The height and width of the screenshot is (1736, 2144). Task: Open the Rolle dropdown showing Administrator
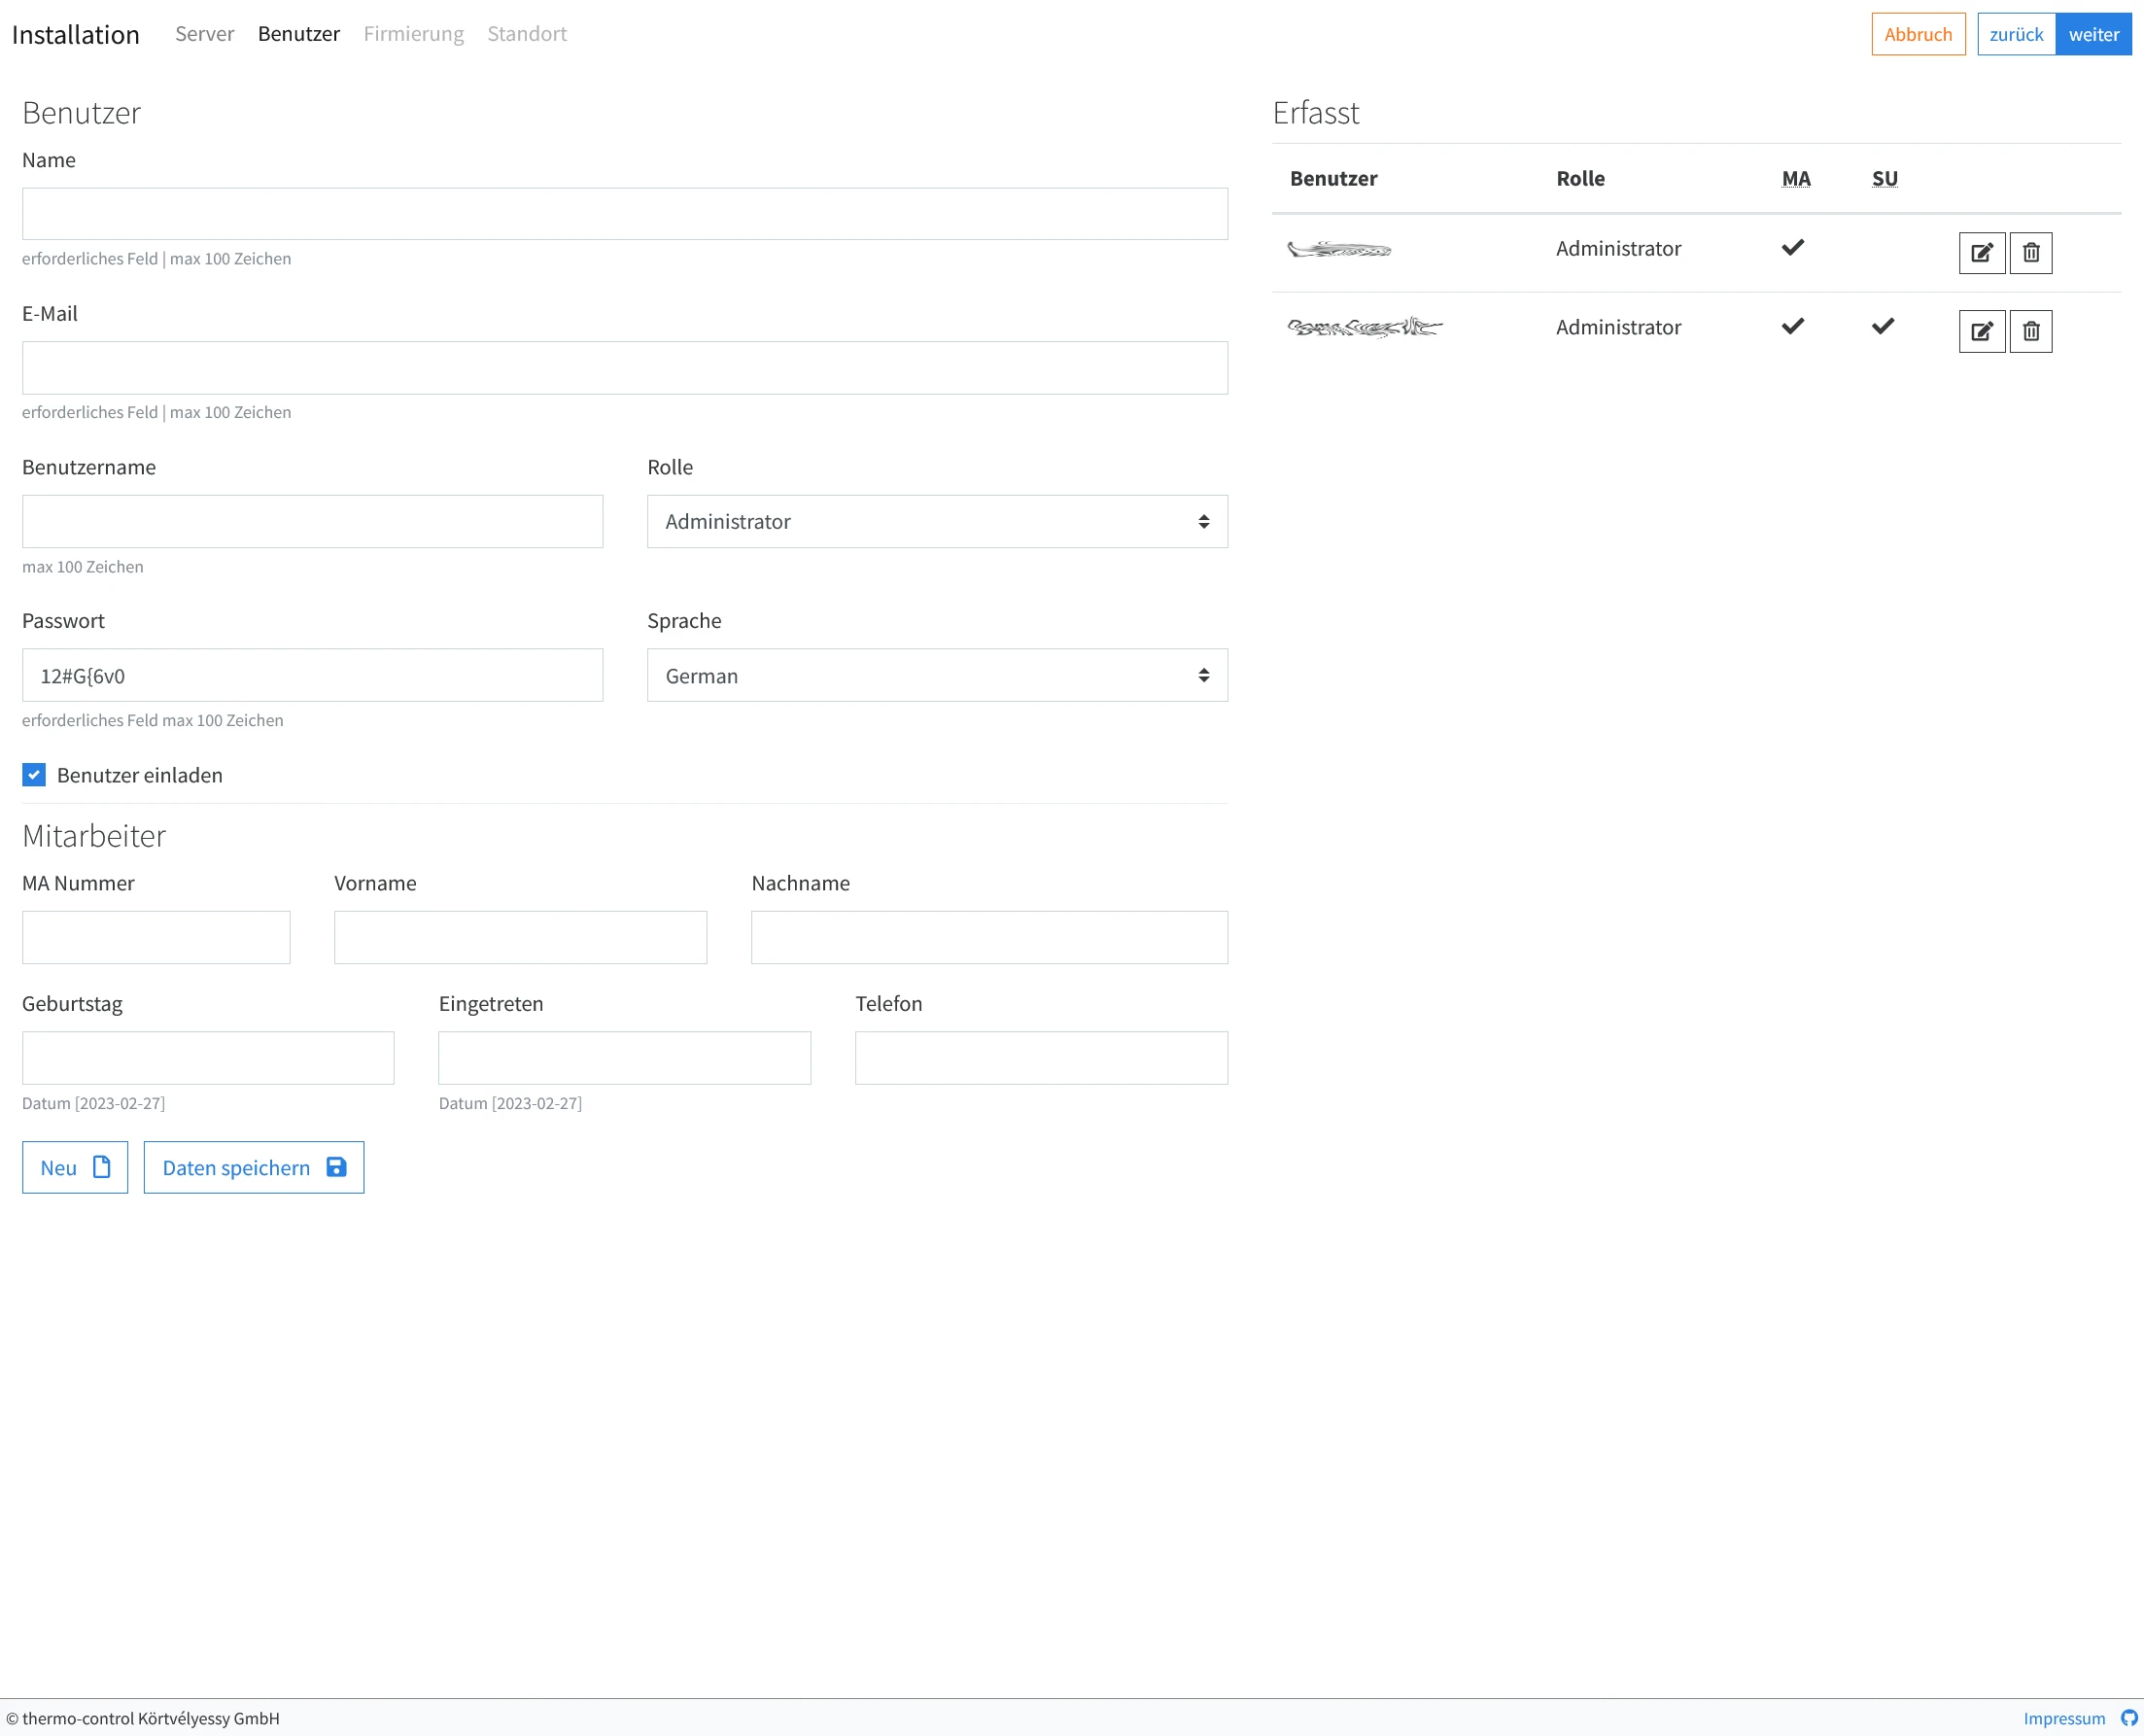click(x=936, y=521)
